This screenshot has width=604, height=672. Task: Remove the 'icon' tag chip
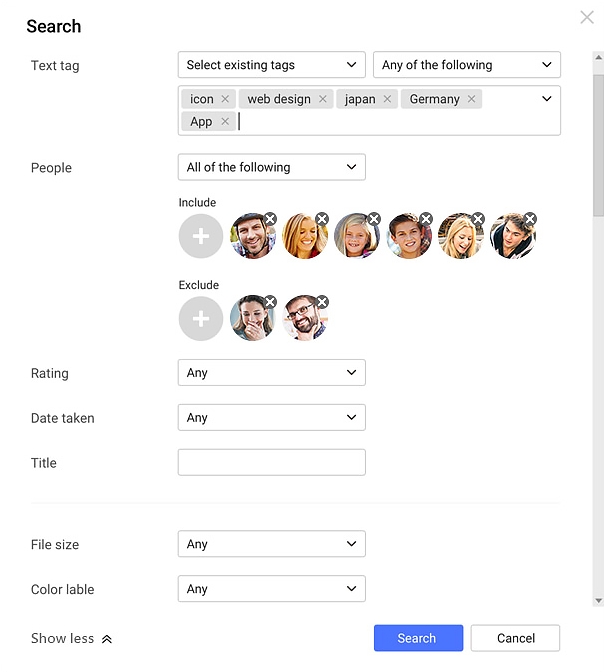225,99
